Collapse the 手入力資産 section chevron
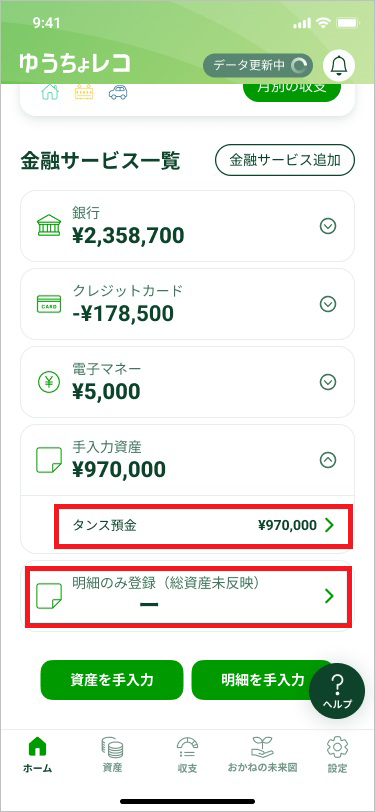The image size is (375, 812). click(328, 460)
